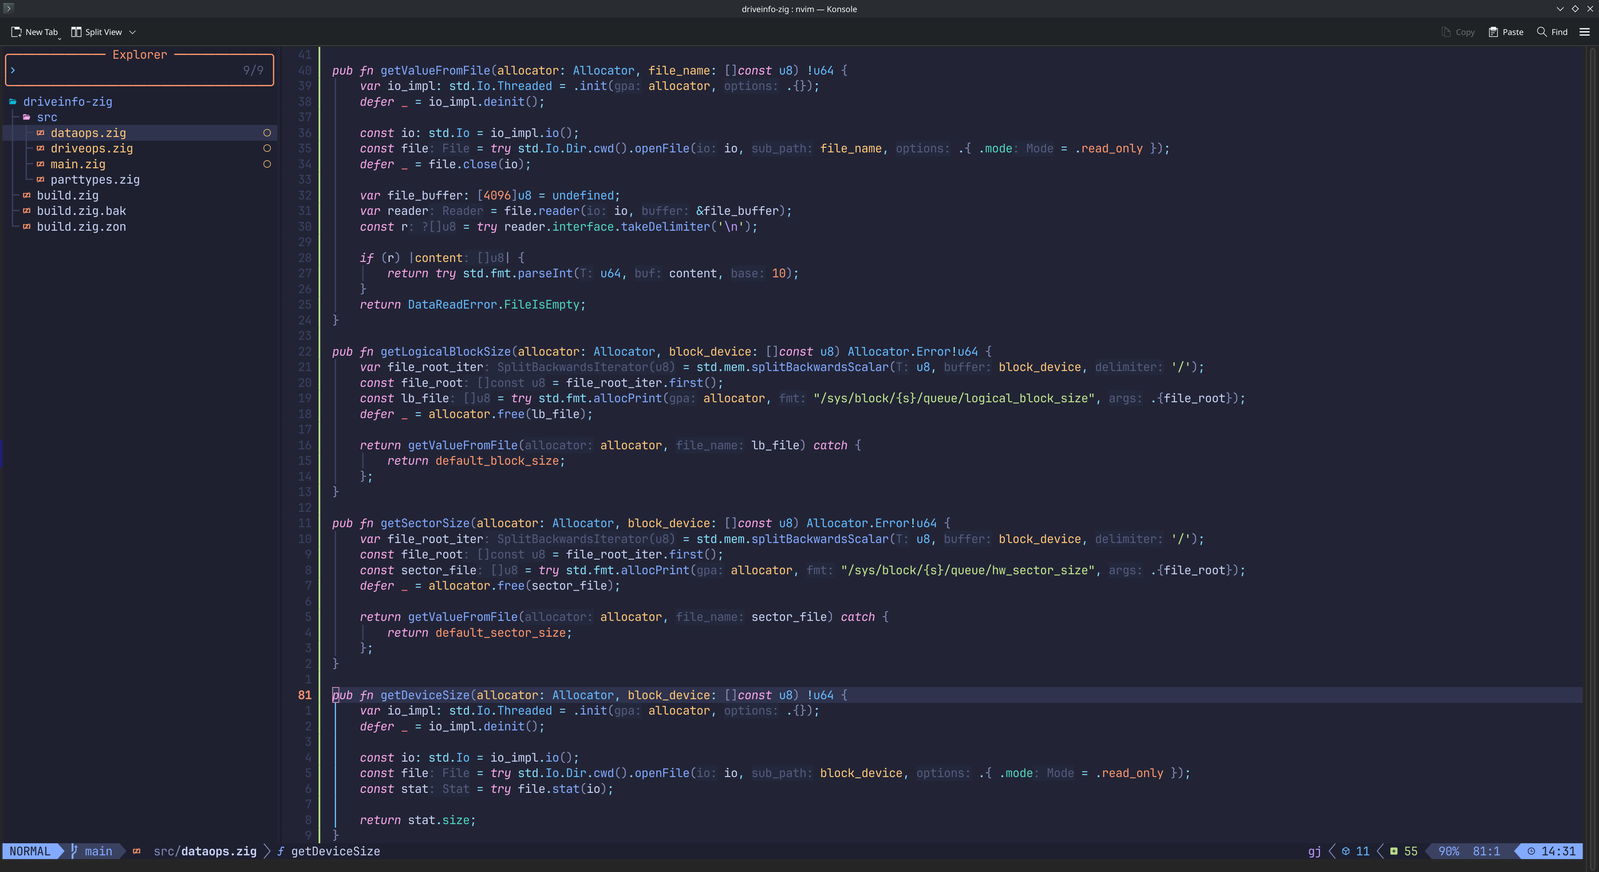
Task: Open the Split View dropdown arrow
Action: (132, 32)
